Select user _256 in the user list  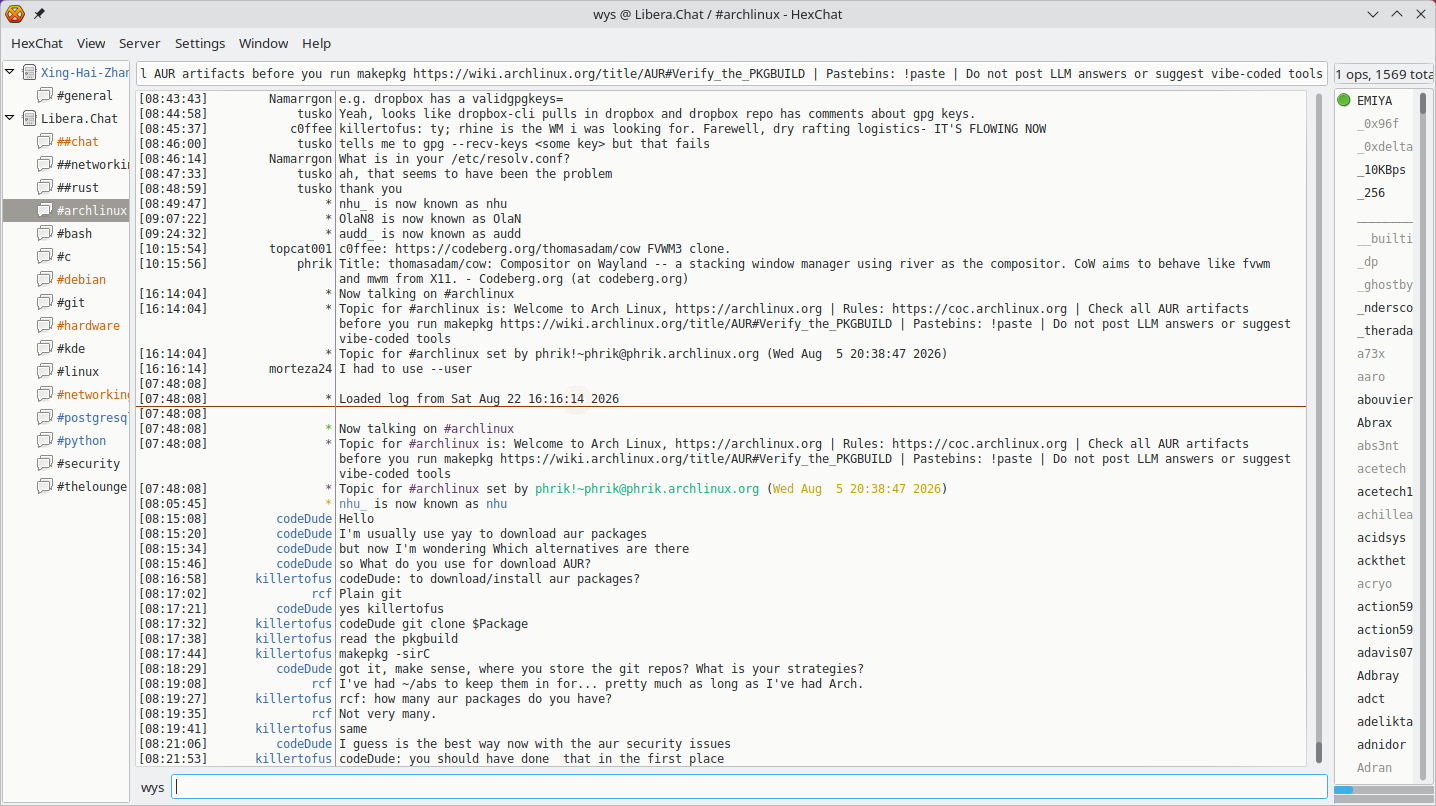coord(1371,193)
